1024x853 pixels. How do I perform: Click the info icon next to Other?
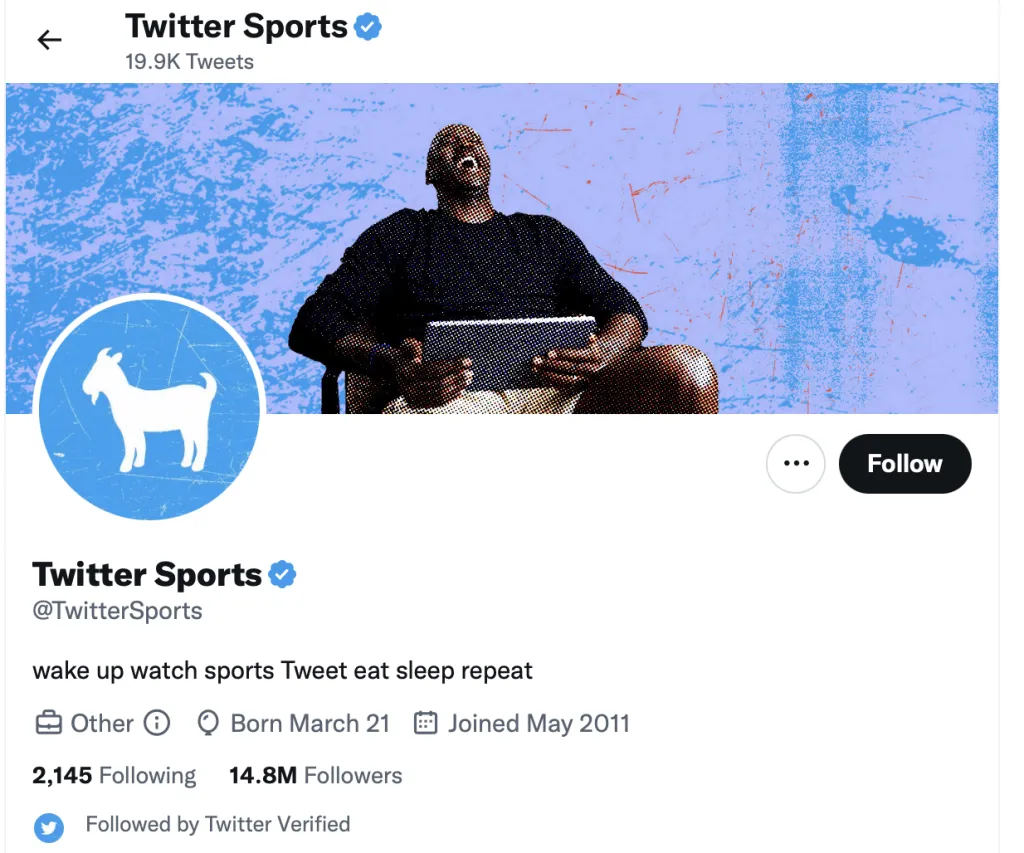(157, 723)
